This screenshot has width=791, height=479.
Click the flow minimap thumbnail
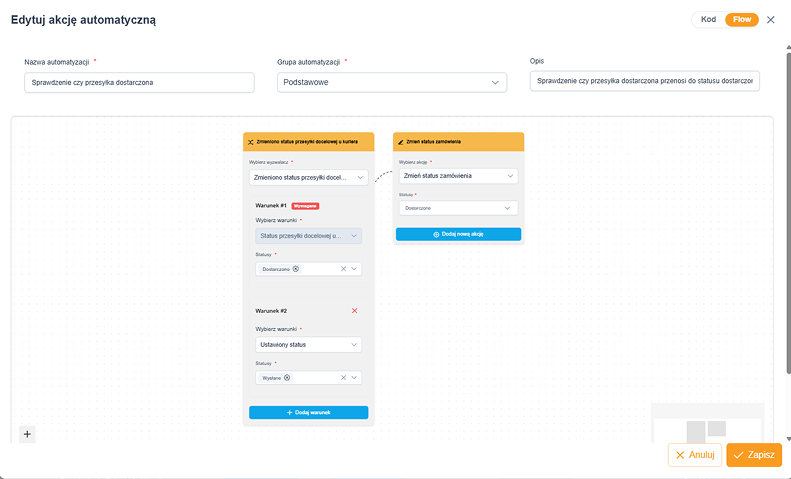coord(707,423)
